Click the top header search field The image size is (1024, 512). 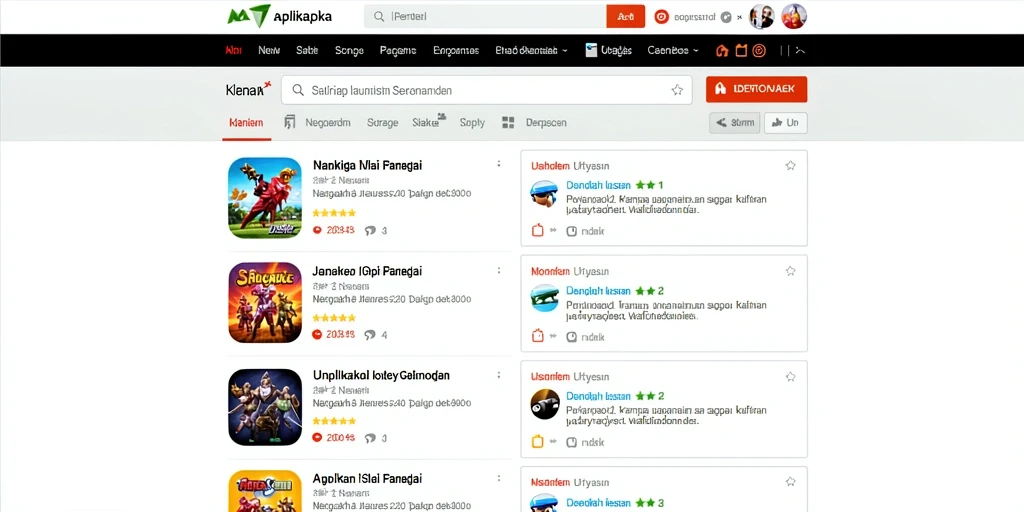pos(485,16)
